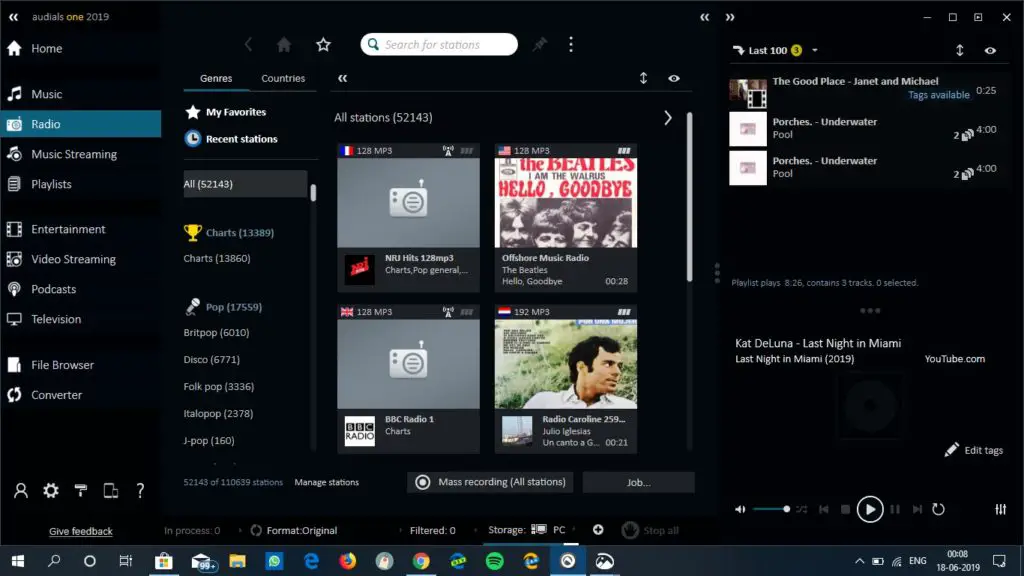This screenshot has width=1024, height=576.
Task: Go to the radio home view
Action: click(x=284, y=44)
